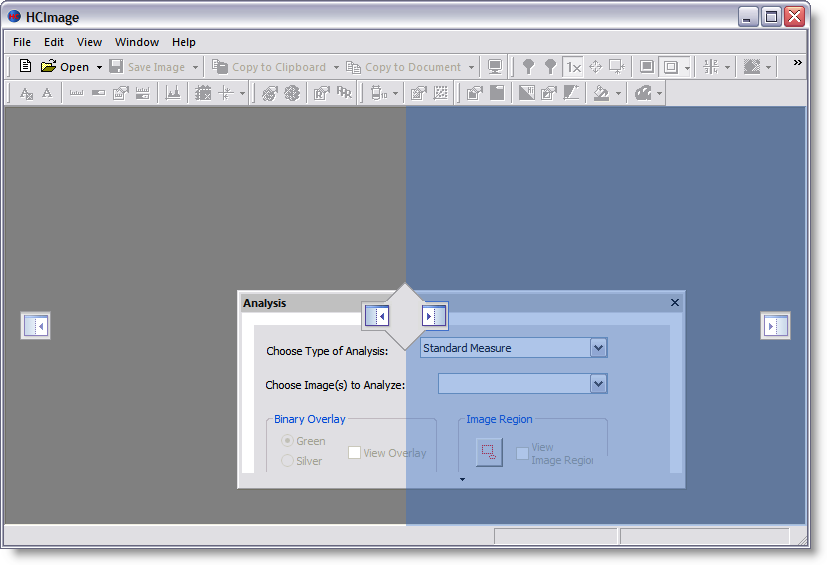Select the Green binary overlay option
This screenshot has height=565, width=827.
288,441
